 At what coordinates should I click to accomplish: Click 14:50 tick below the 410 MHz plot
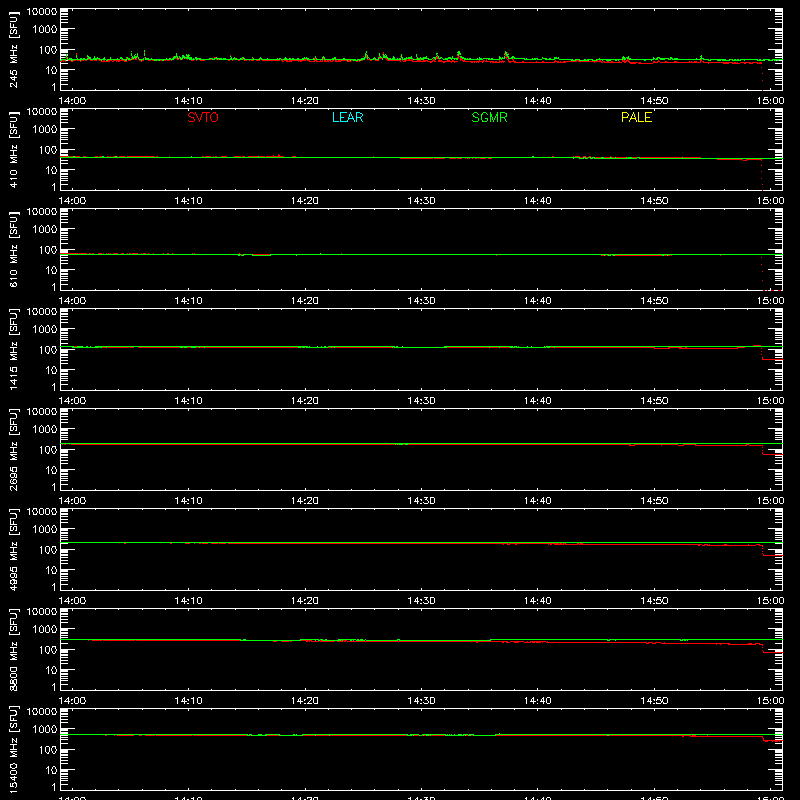654,201
